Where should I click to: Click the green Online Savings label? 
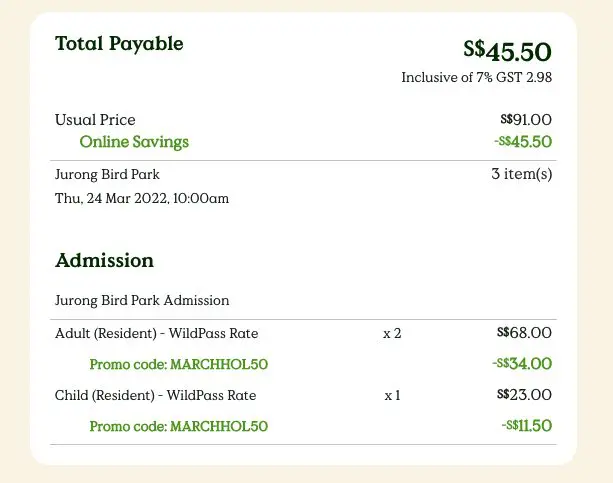tap(134, 142)
